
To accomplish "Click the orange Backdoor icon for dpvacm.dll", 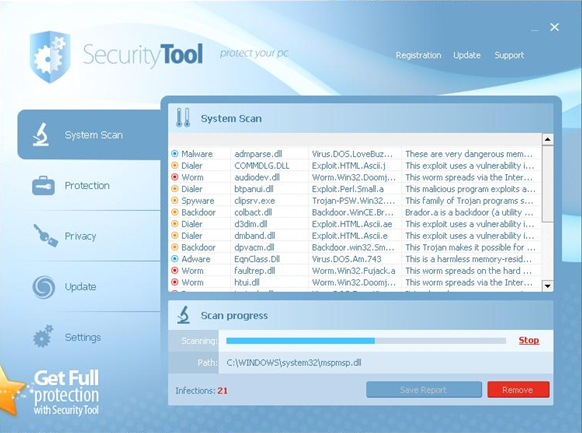I will coord(174,247).
